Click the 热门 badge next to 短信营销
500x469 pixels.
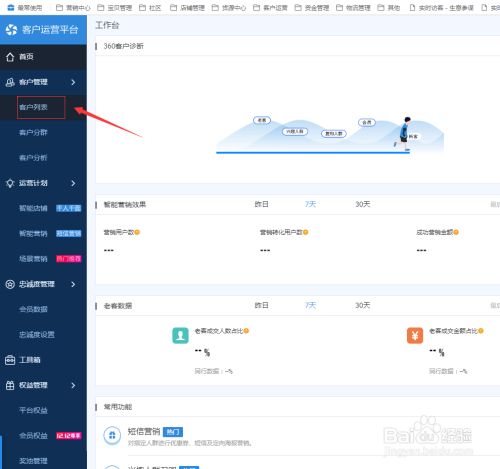tap(173, 432)
